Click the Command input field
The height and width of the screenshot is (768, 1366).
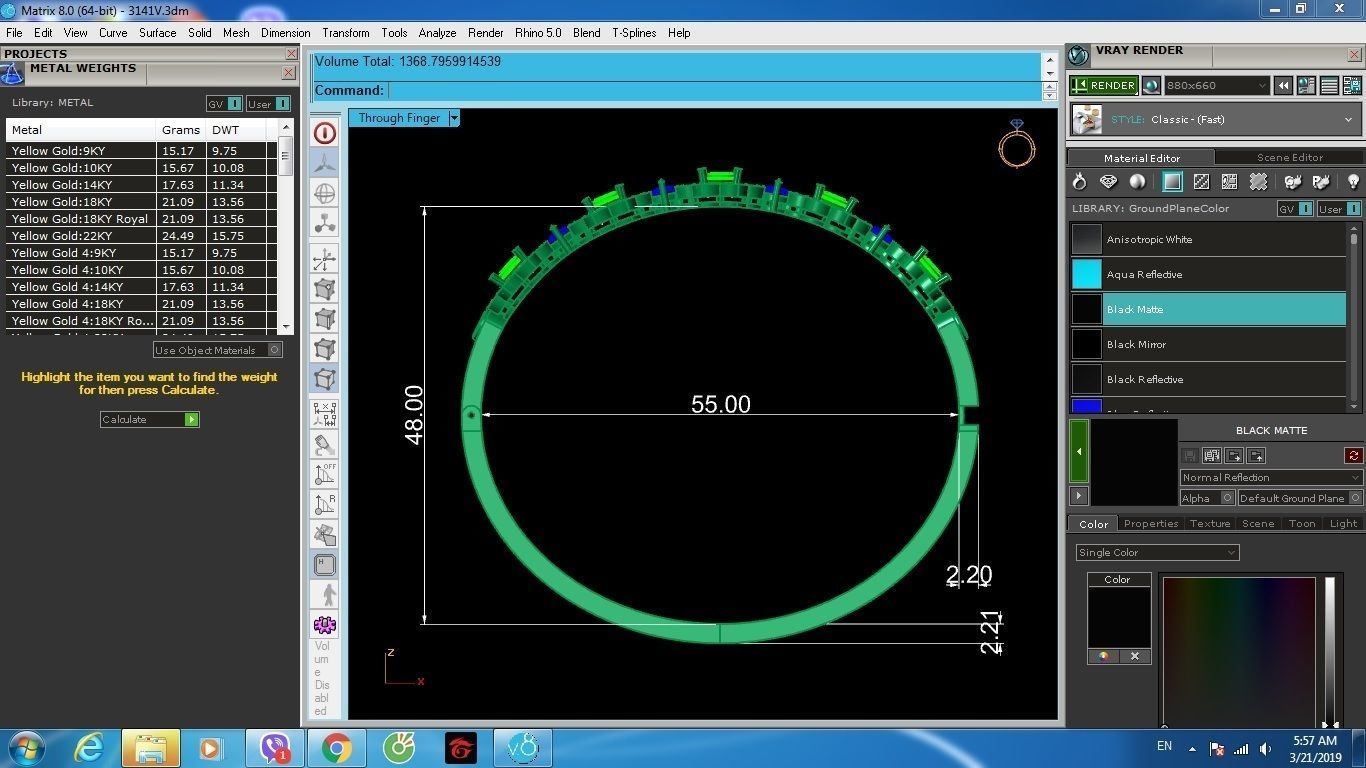714,90
